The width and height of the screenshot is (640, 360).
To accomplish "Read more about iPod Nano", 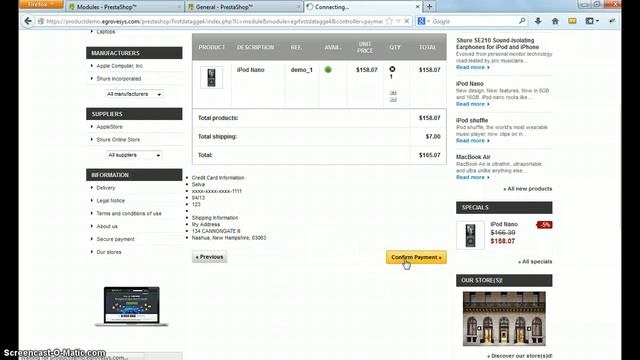I will click(473, 104).
